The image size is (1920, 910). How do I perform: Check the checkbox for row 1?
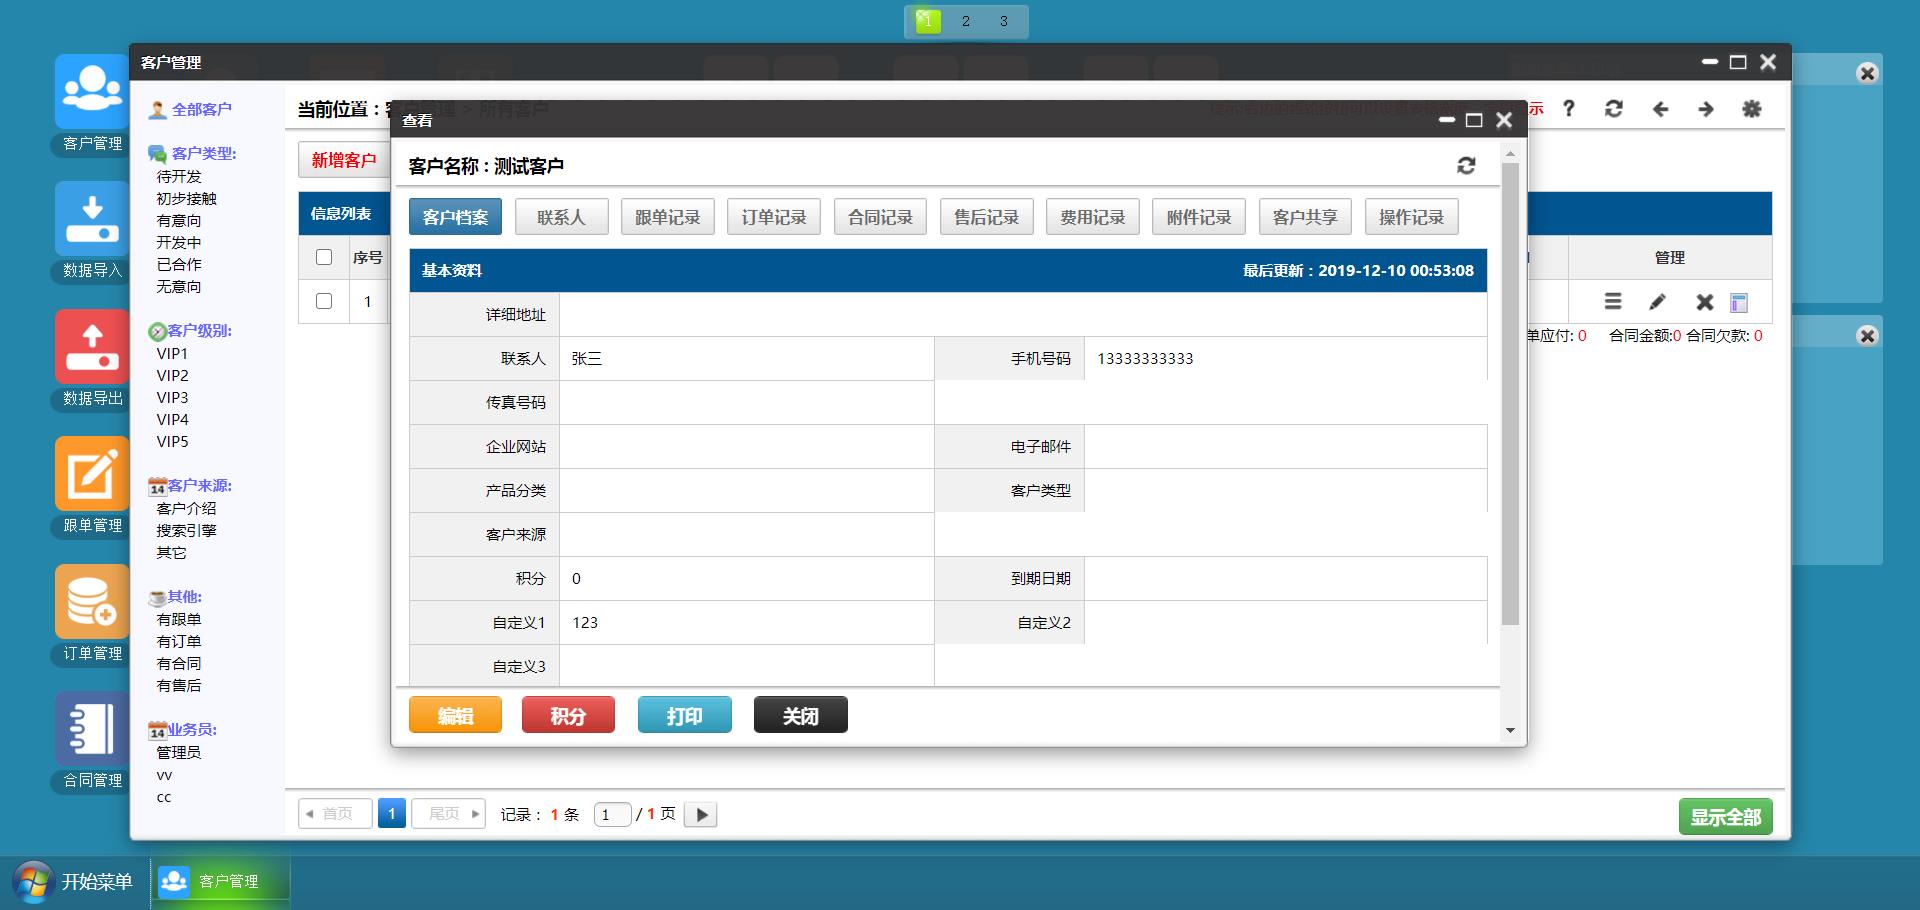pos(324,301)
